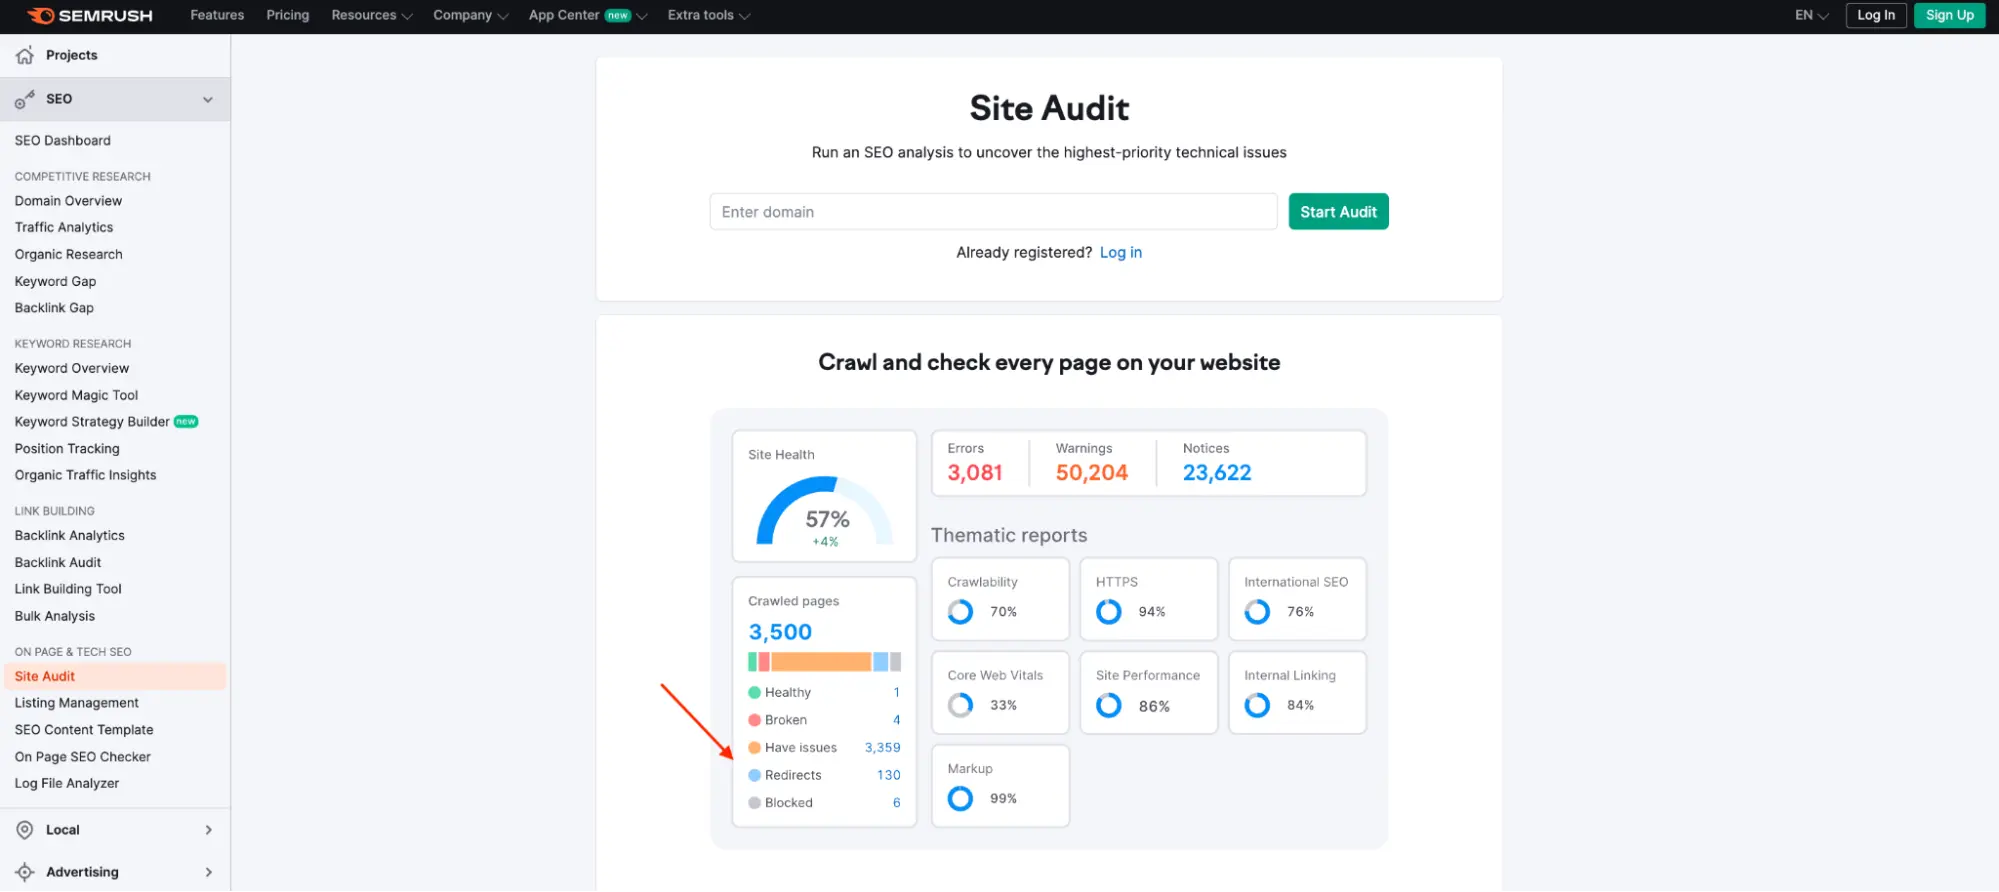Screen dimensions: 1999x892
Task: Go to Features in top navigation
Action: [x=217, y=15]
